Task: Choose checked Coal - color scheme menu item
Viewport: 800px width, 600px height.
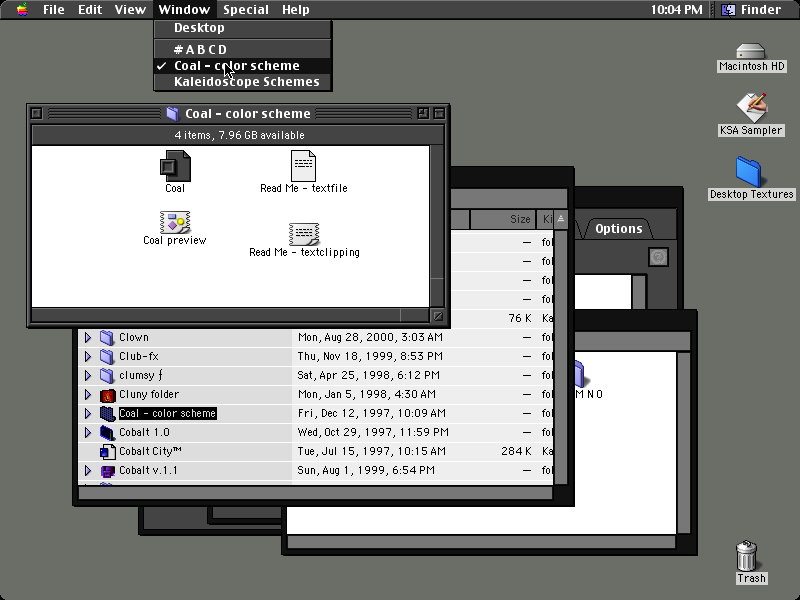Action: pyautogui.click(x=243, y=66)
